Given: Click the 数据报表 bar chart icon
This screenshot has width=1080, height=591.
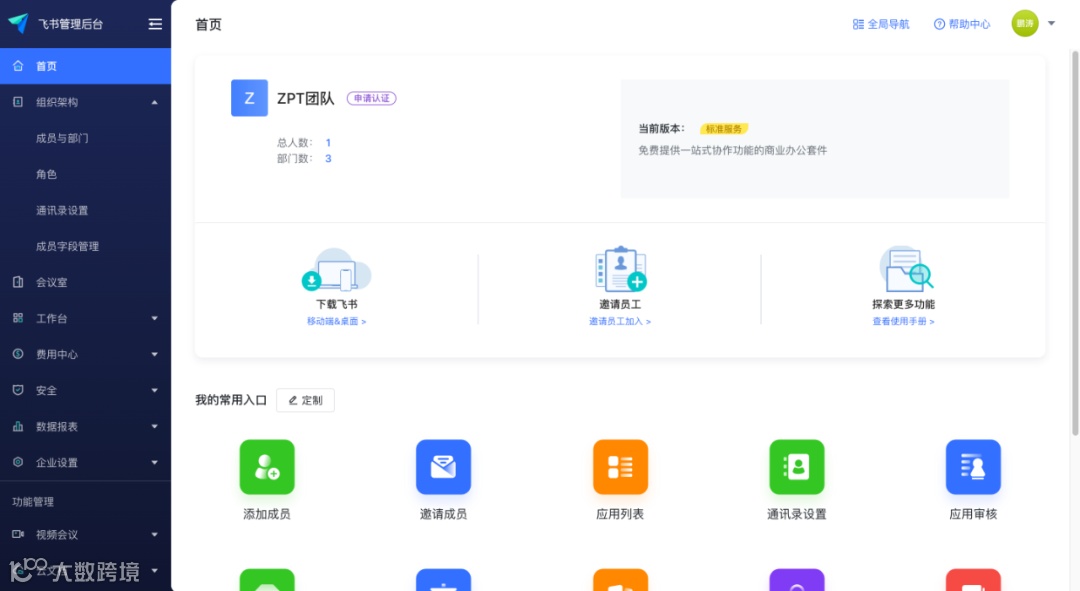Looking at the screenshot, I should coord(18,426).
